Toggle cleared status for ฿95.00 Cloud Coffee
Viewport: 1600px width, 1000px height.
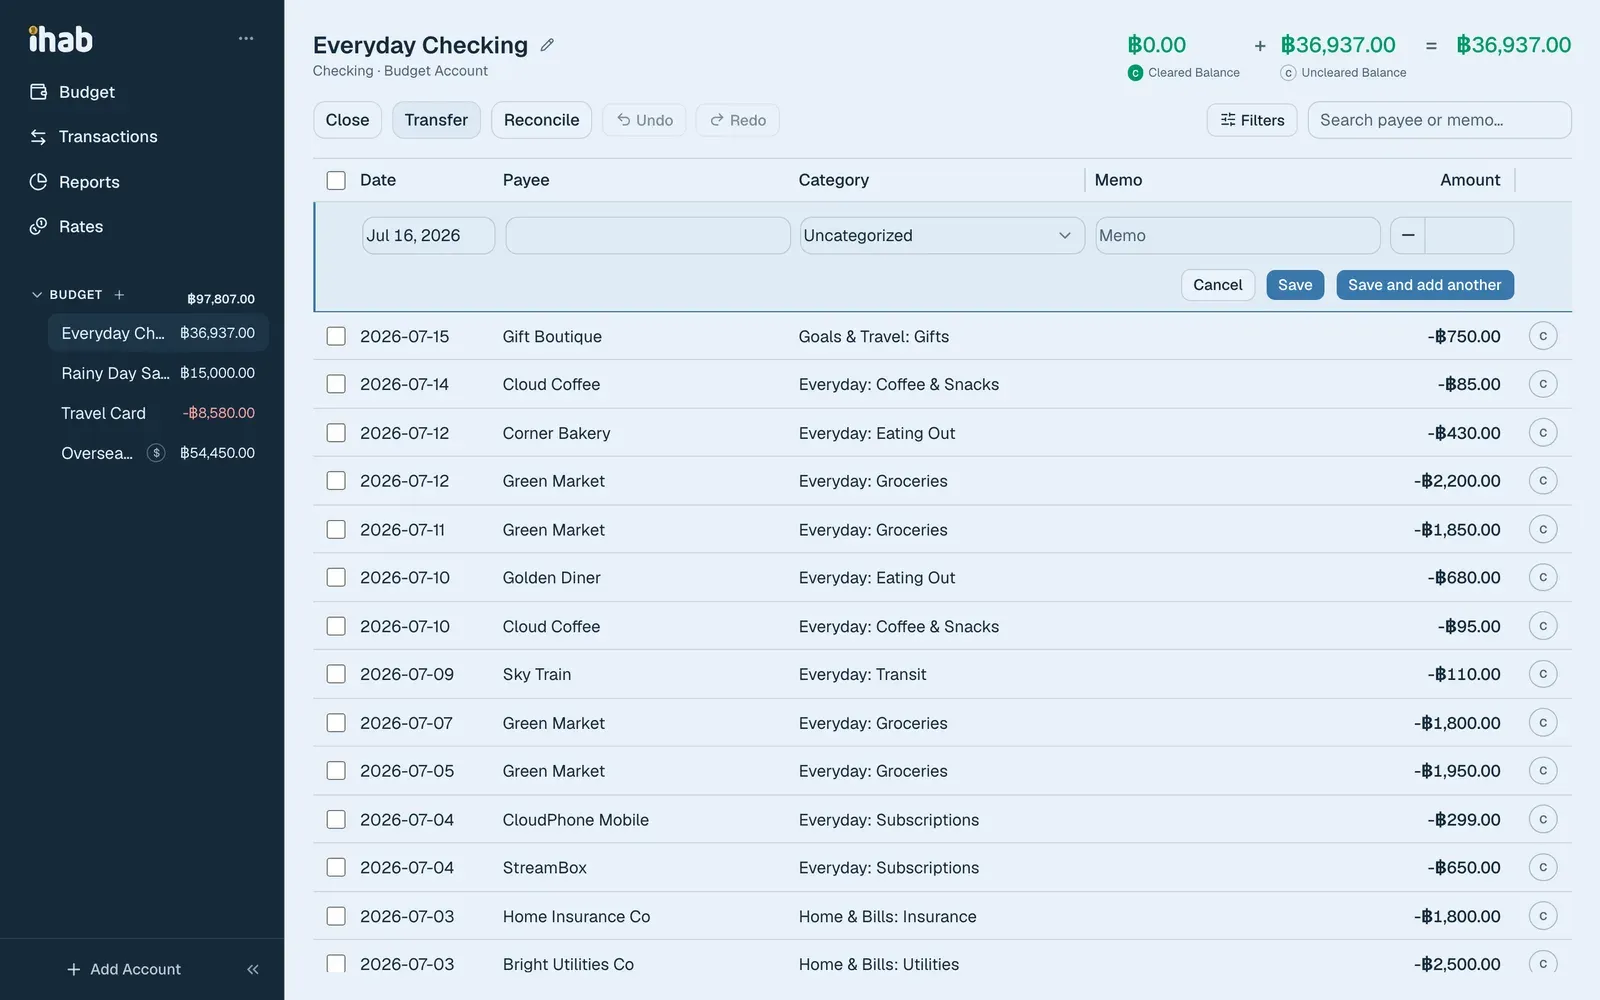point(1543,626)
